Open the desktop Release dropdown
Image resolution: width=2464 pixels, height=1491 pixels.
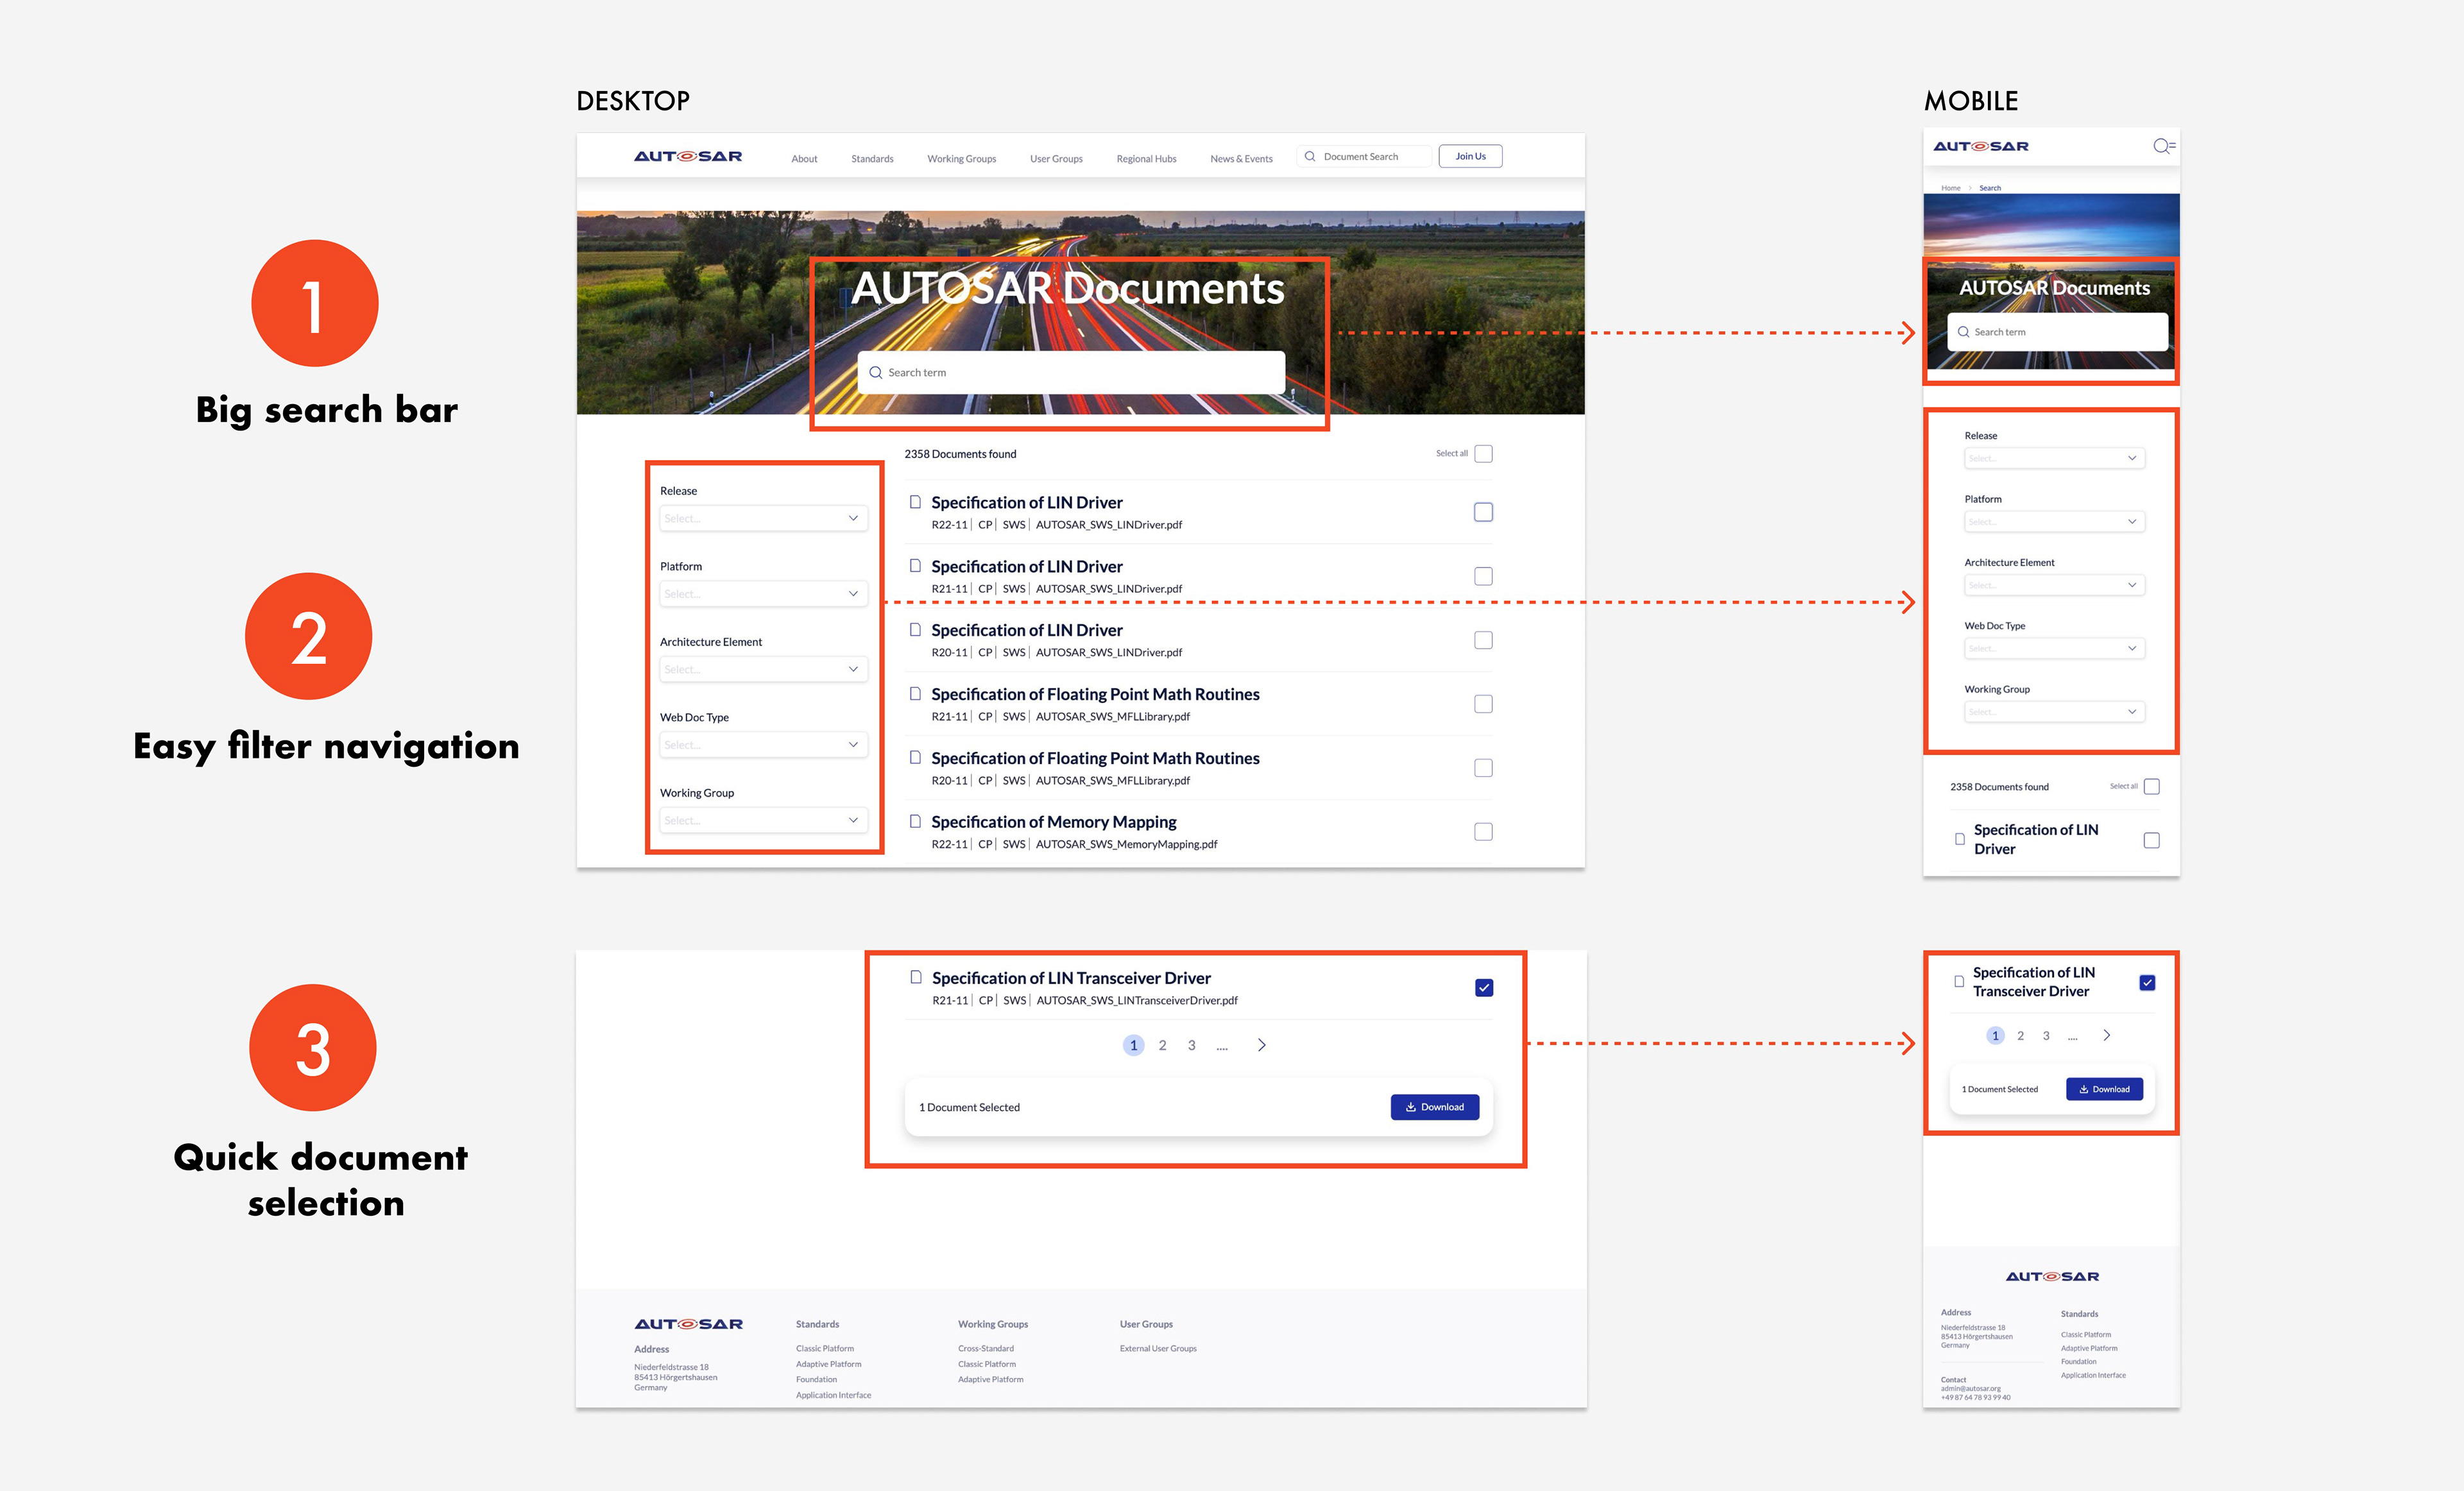click(763, 518)
